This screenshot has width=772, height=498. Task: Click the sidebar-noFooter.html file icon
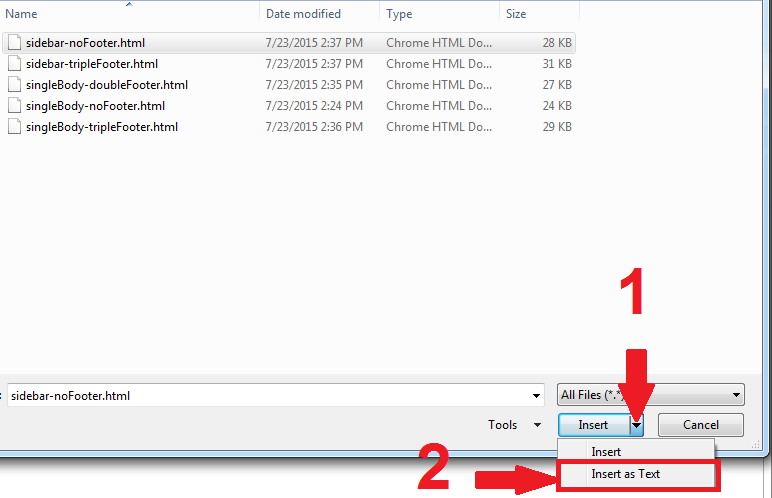click(15, 43)
